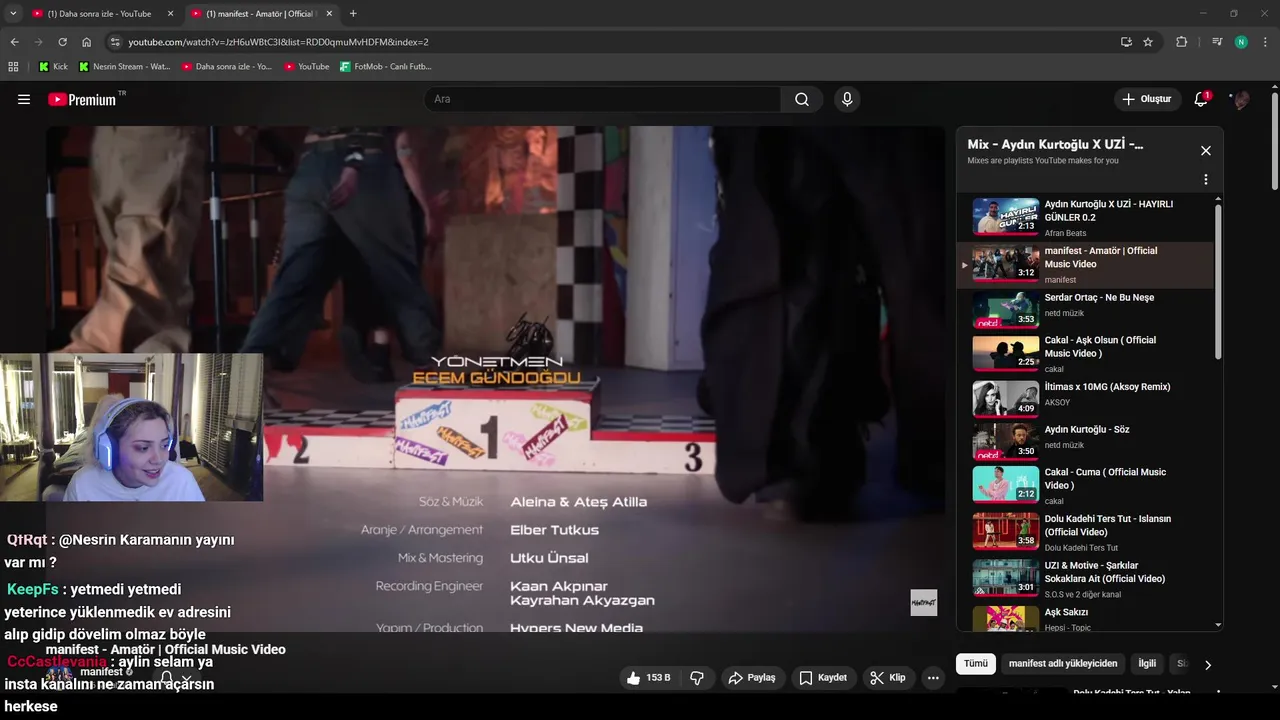Select 'manifest adlı yükleyiciden' chip
This screenshot has width=1280, height=720.
(x=1063, y=663)
